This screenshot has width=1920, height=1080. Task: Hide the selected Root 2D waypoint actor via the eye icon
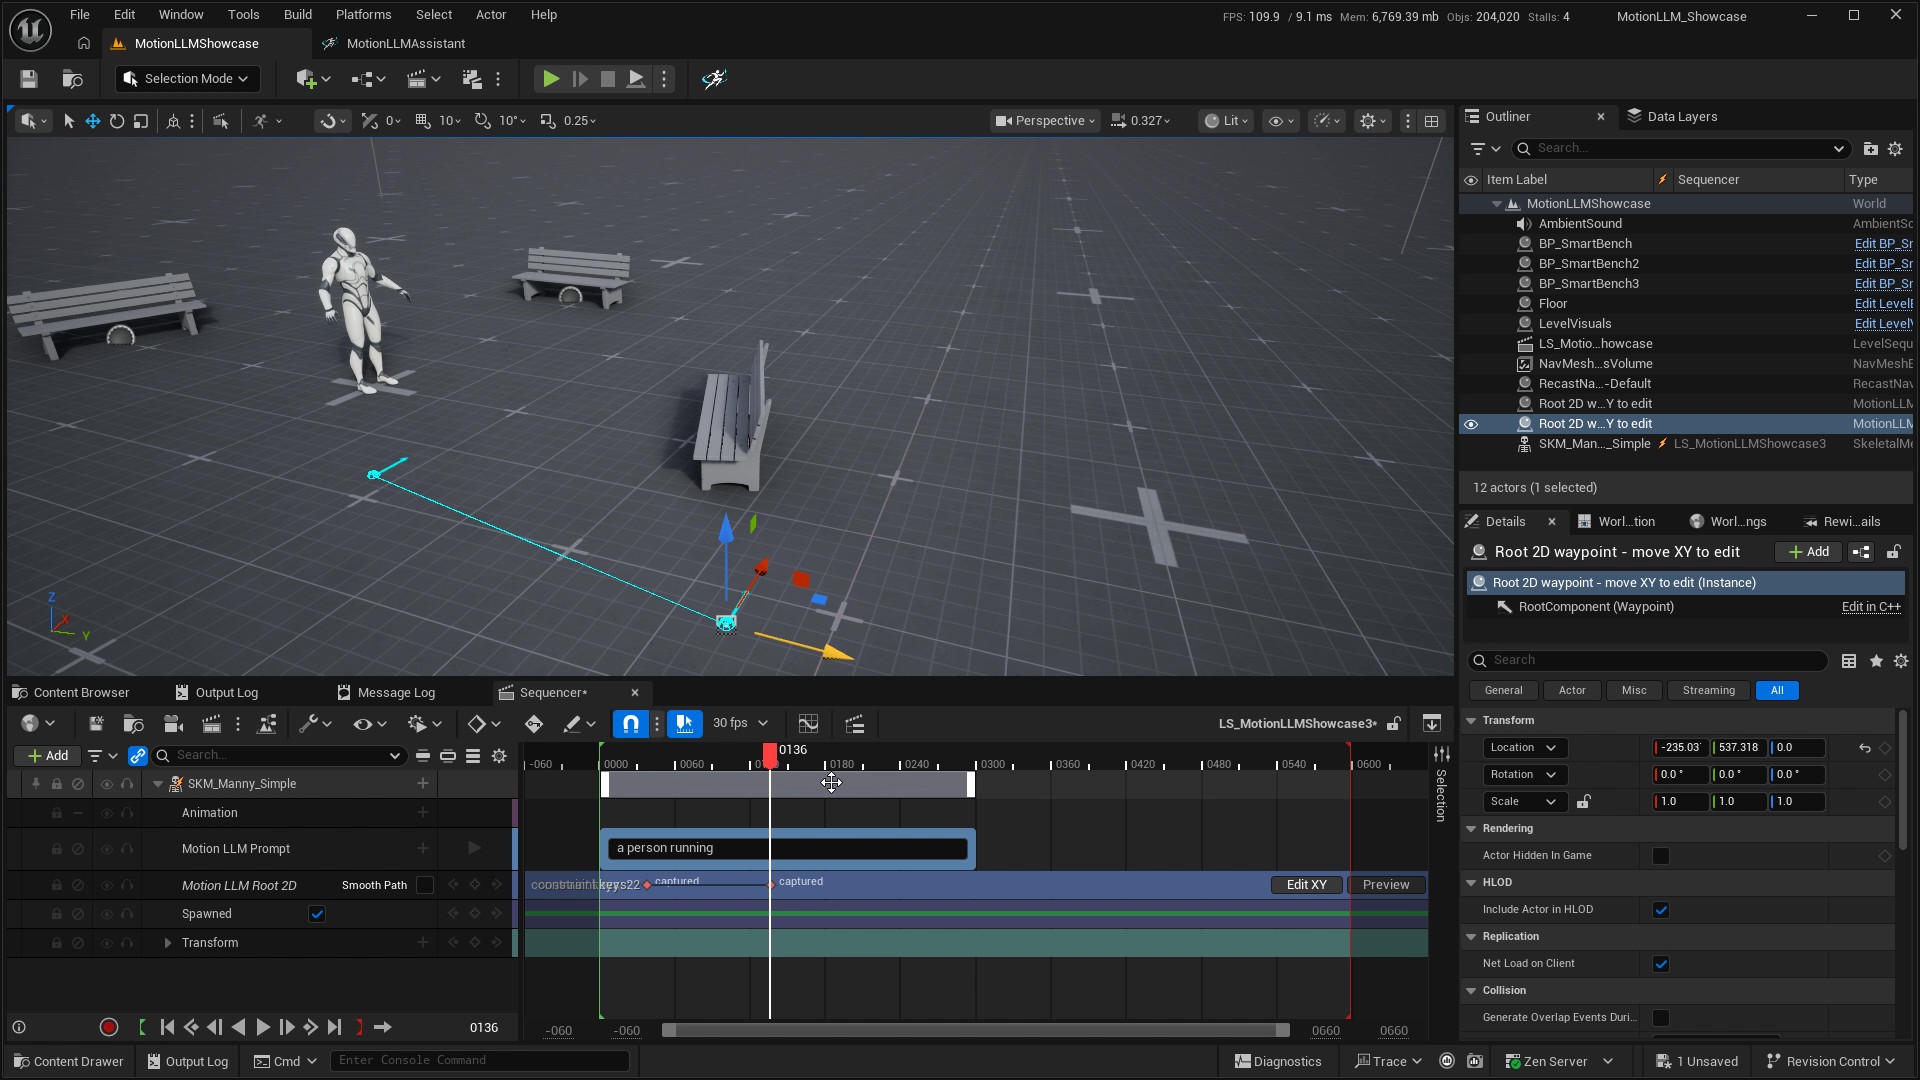[x=1471, y=424]
